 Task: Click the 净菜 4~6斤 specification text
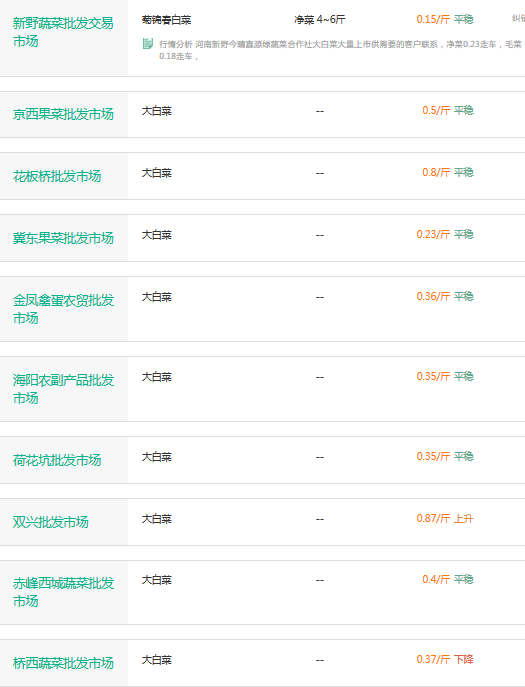(x=319, y=20)
